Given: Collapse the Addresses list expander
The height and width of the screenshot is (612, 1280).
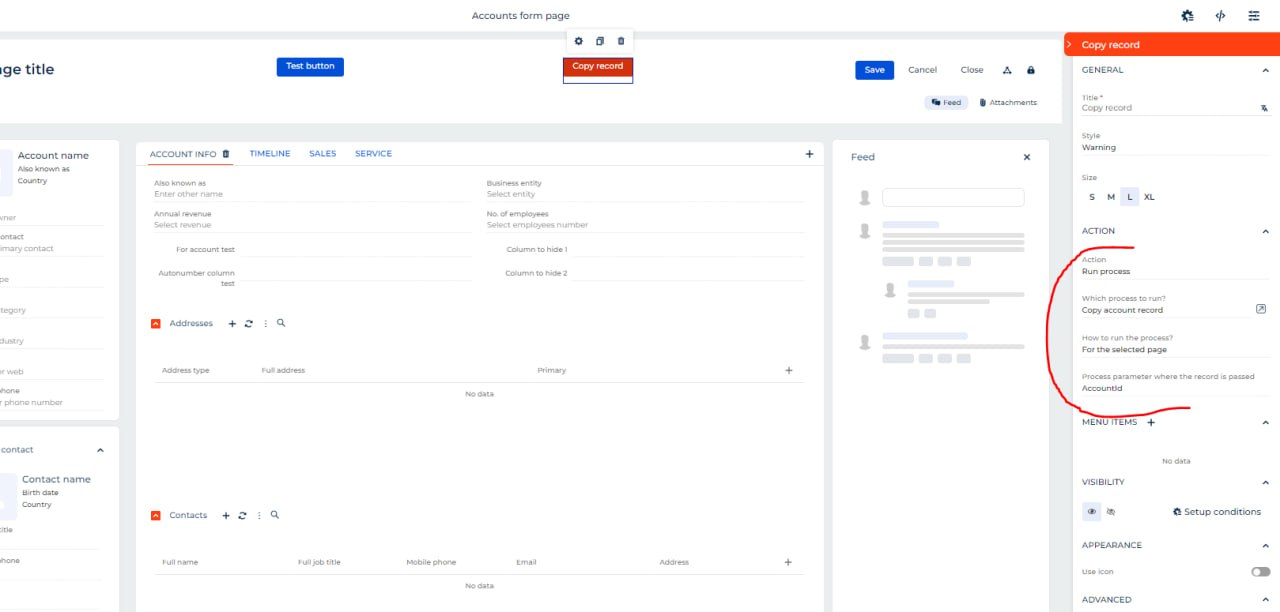Looking at the screenshot, I should coord(155,324).
